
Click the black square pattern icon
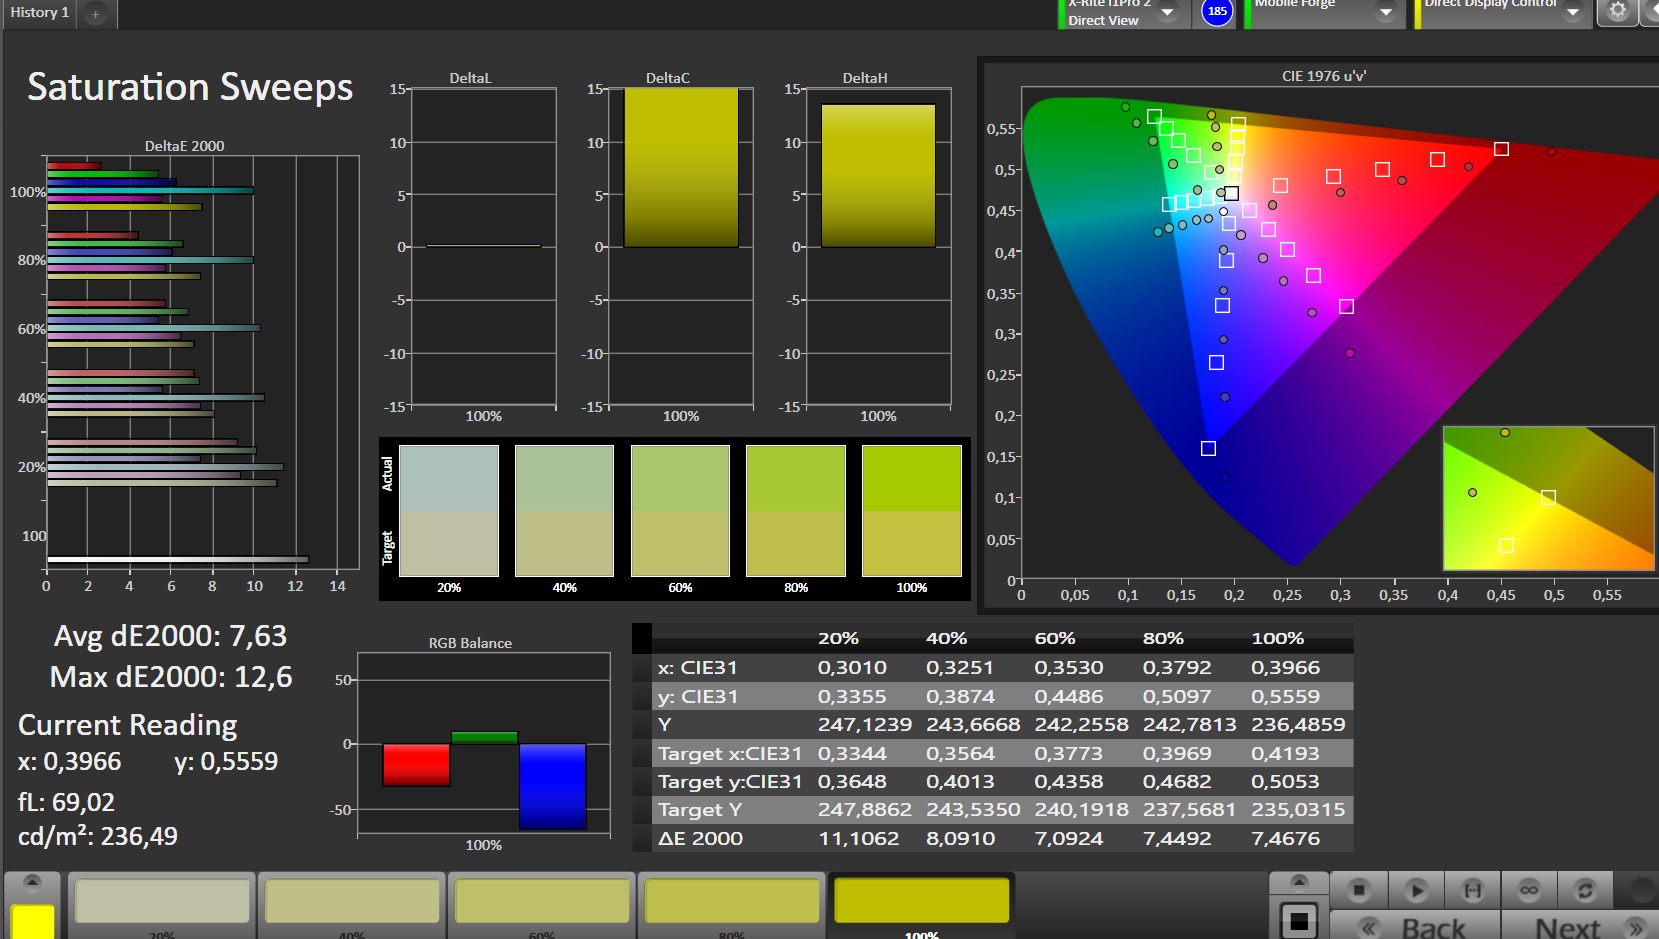click(x=1298, y=920)
